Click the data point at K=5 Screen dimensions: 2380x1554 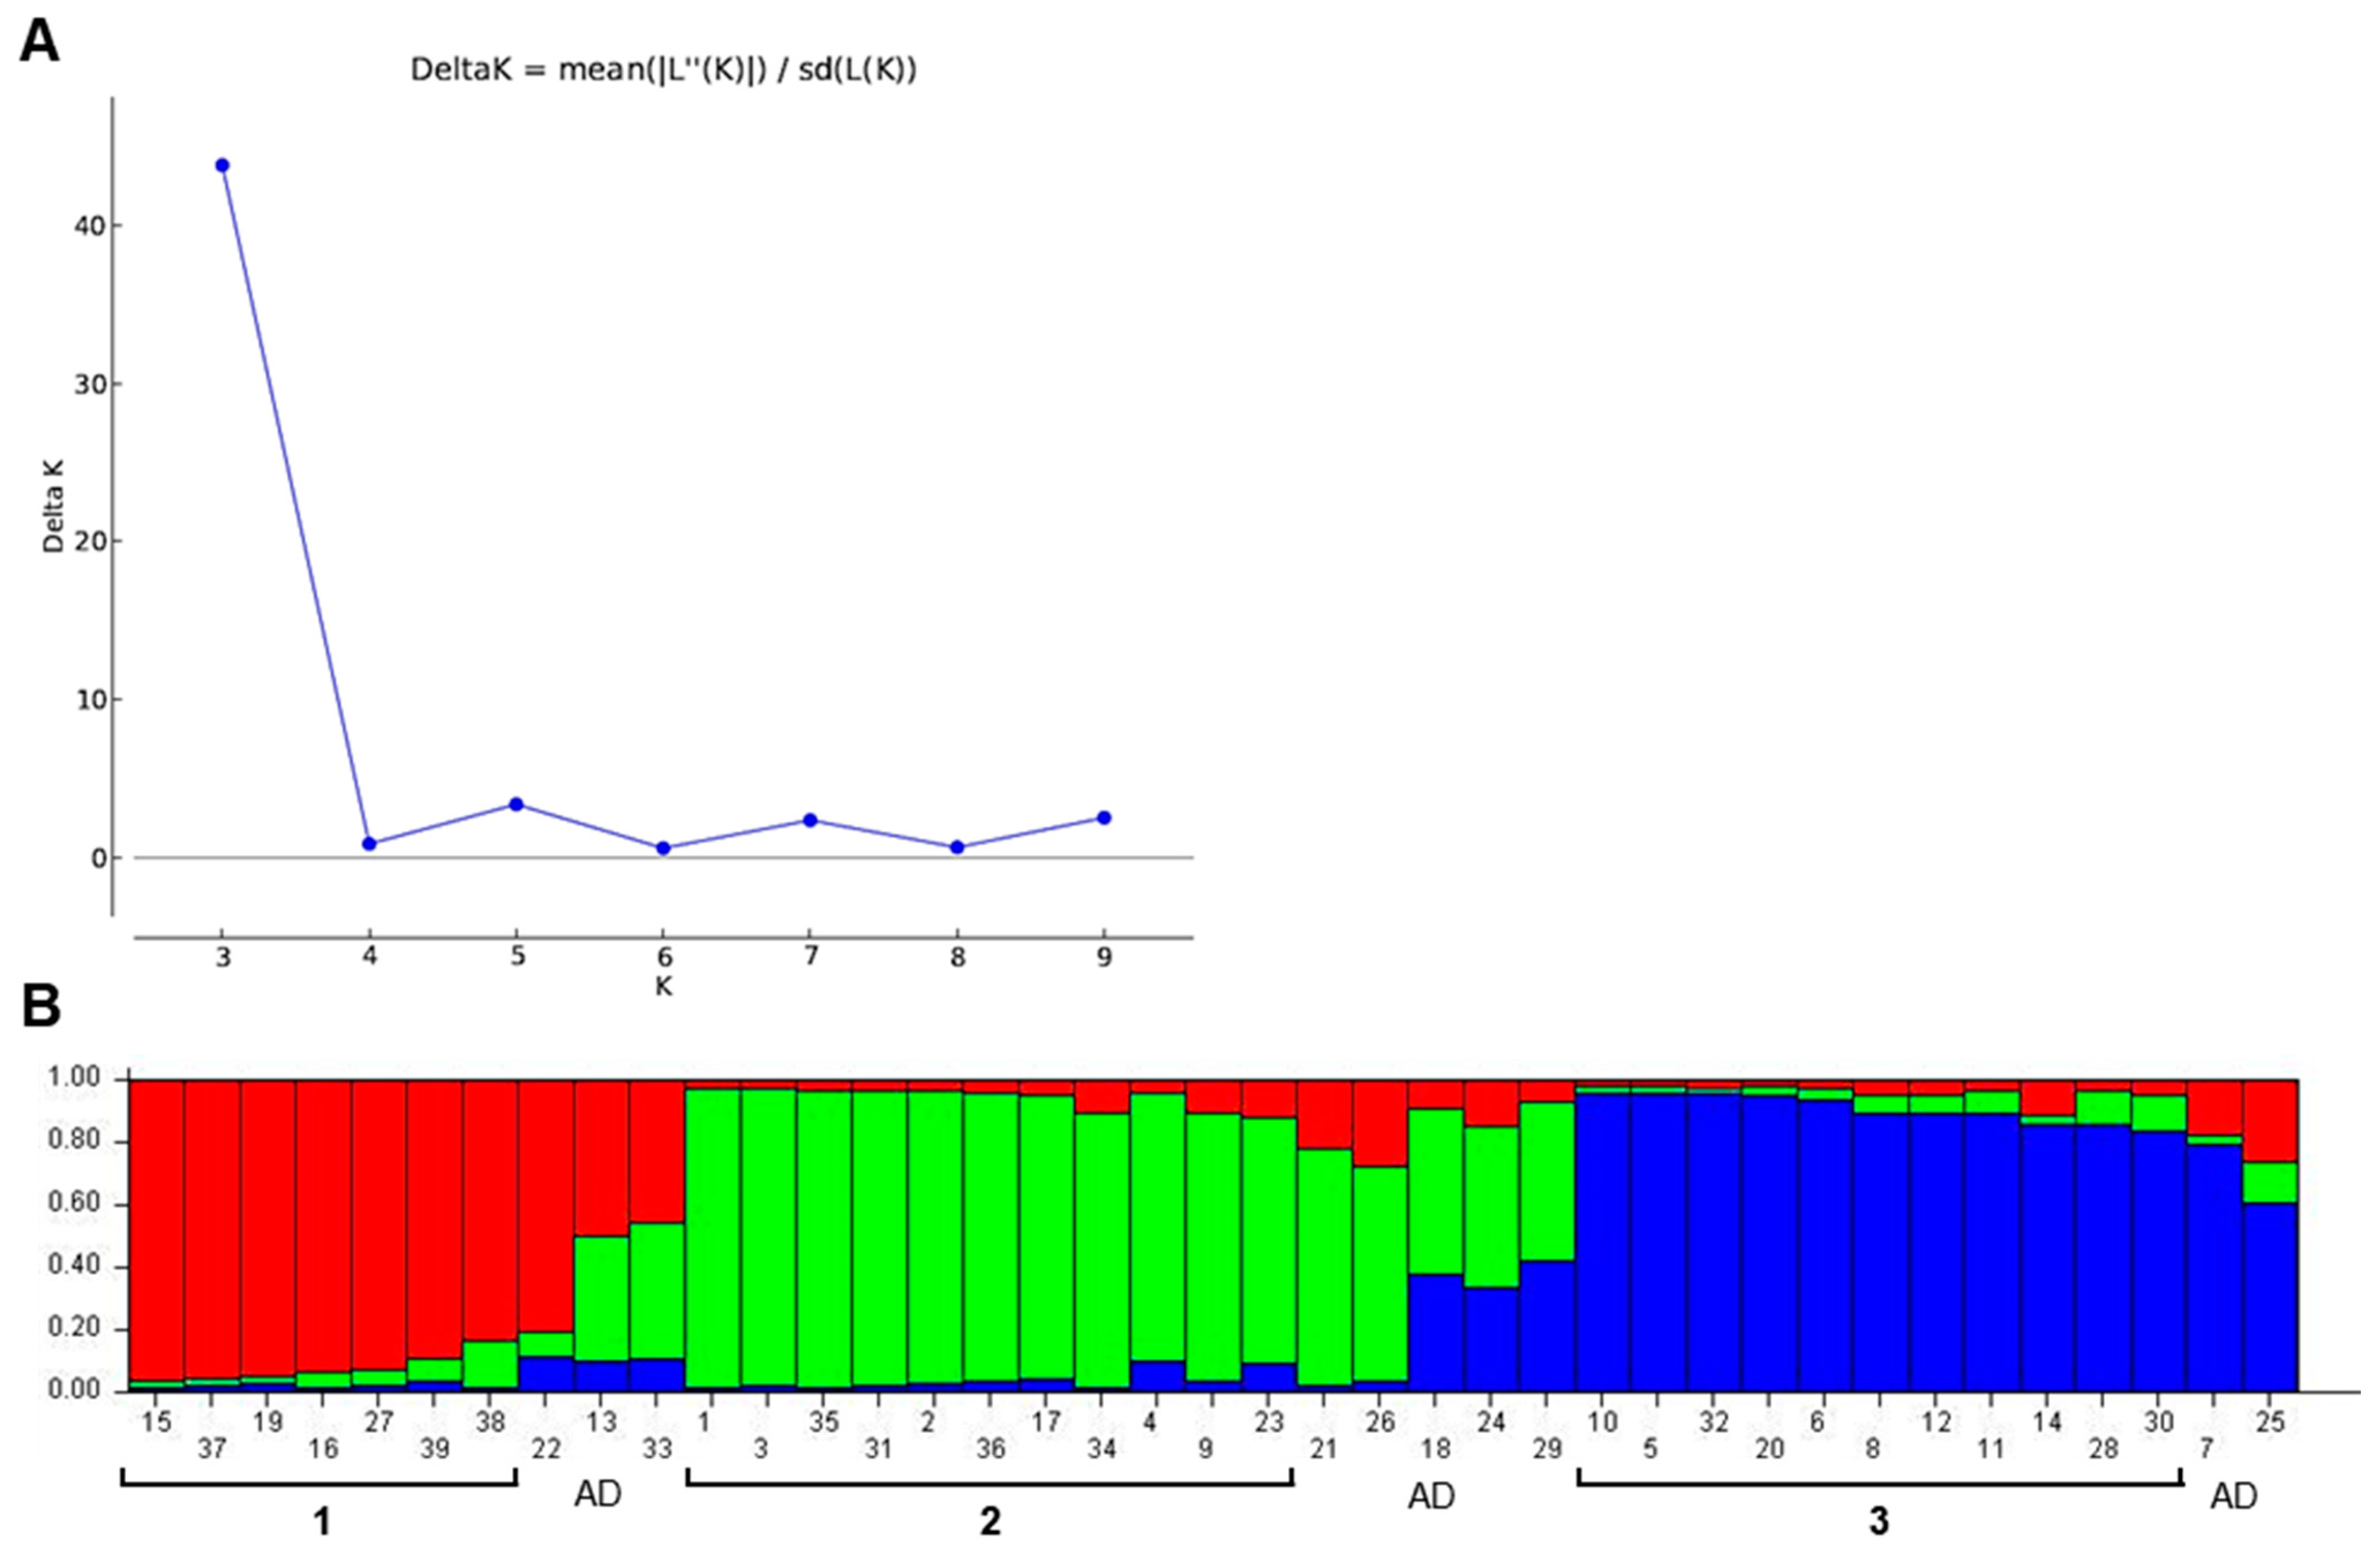516,804
